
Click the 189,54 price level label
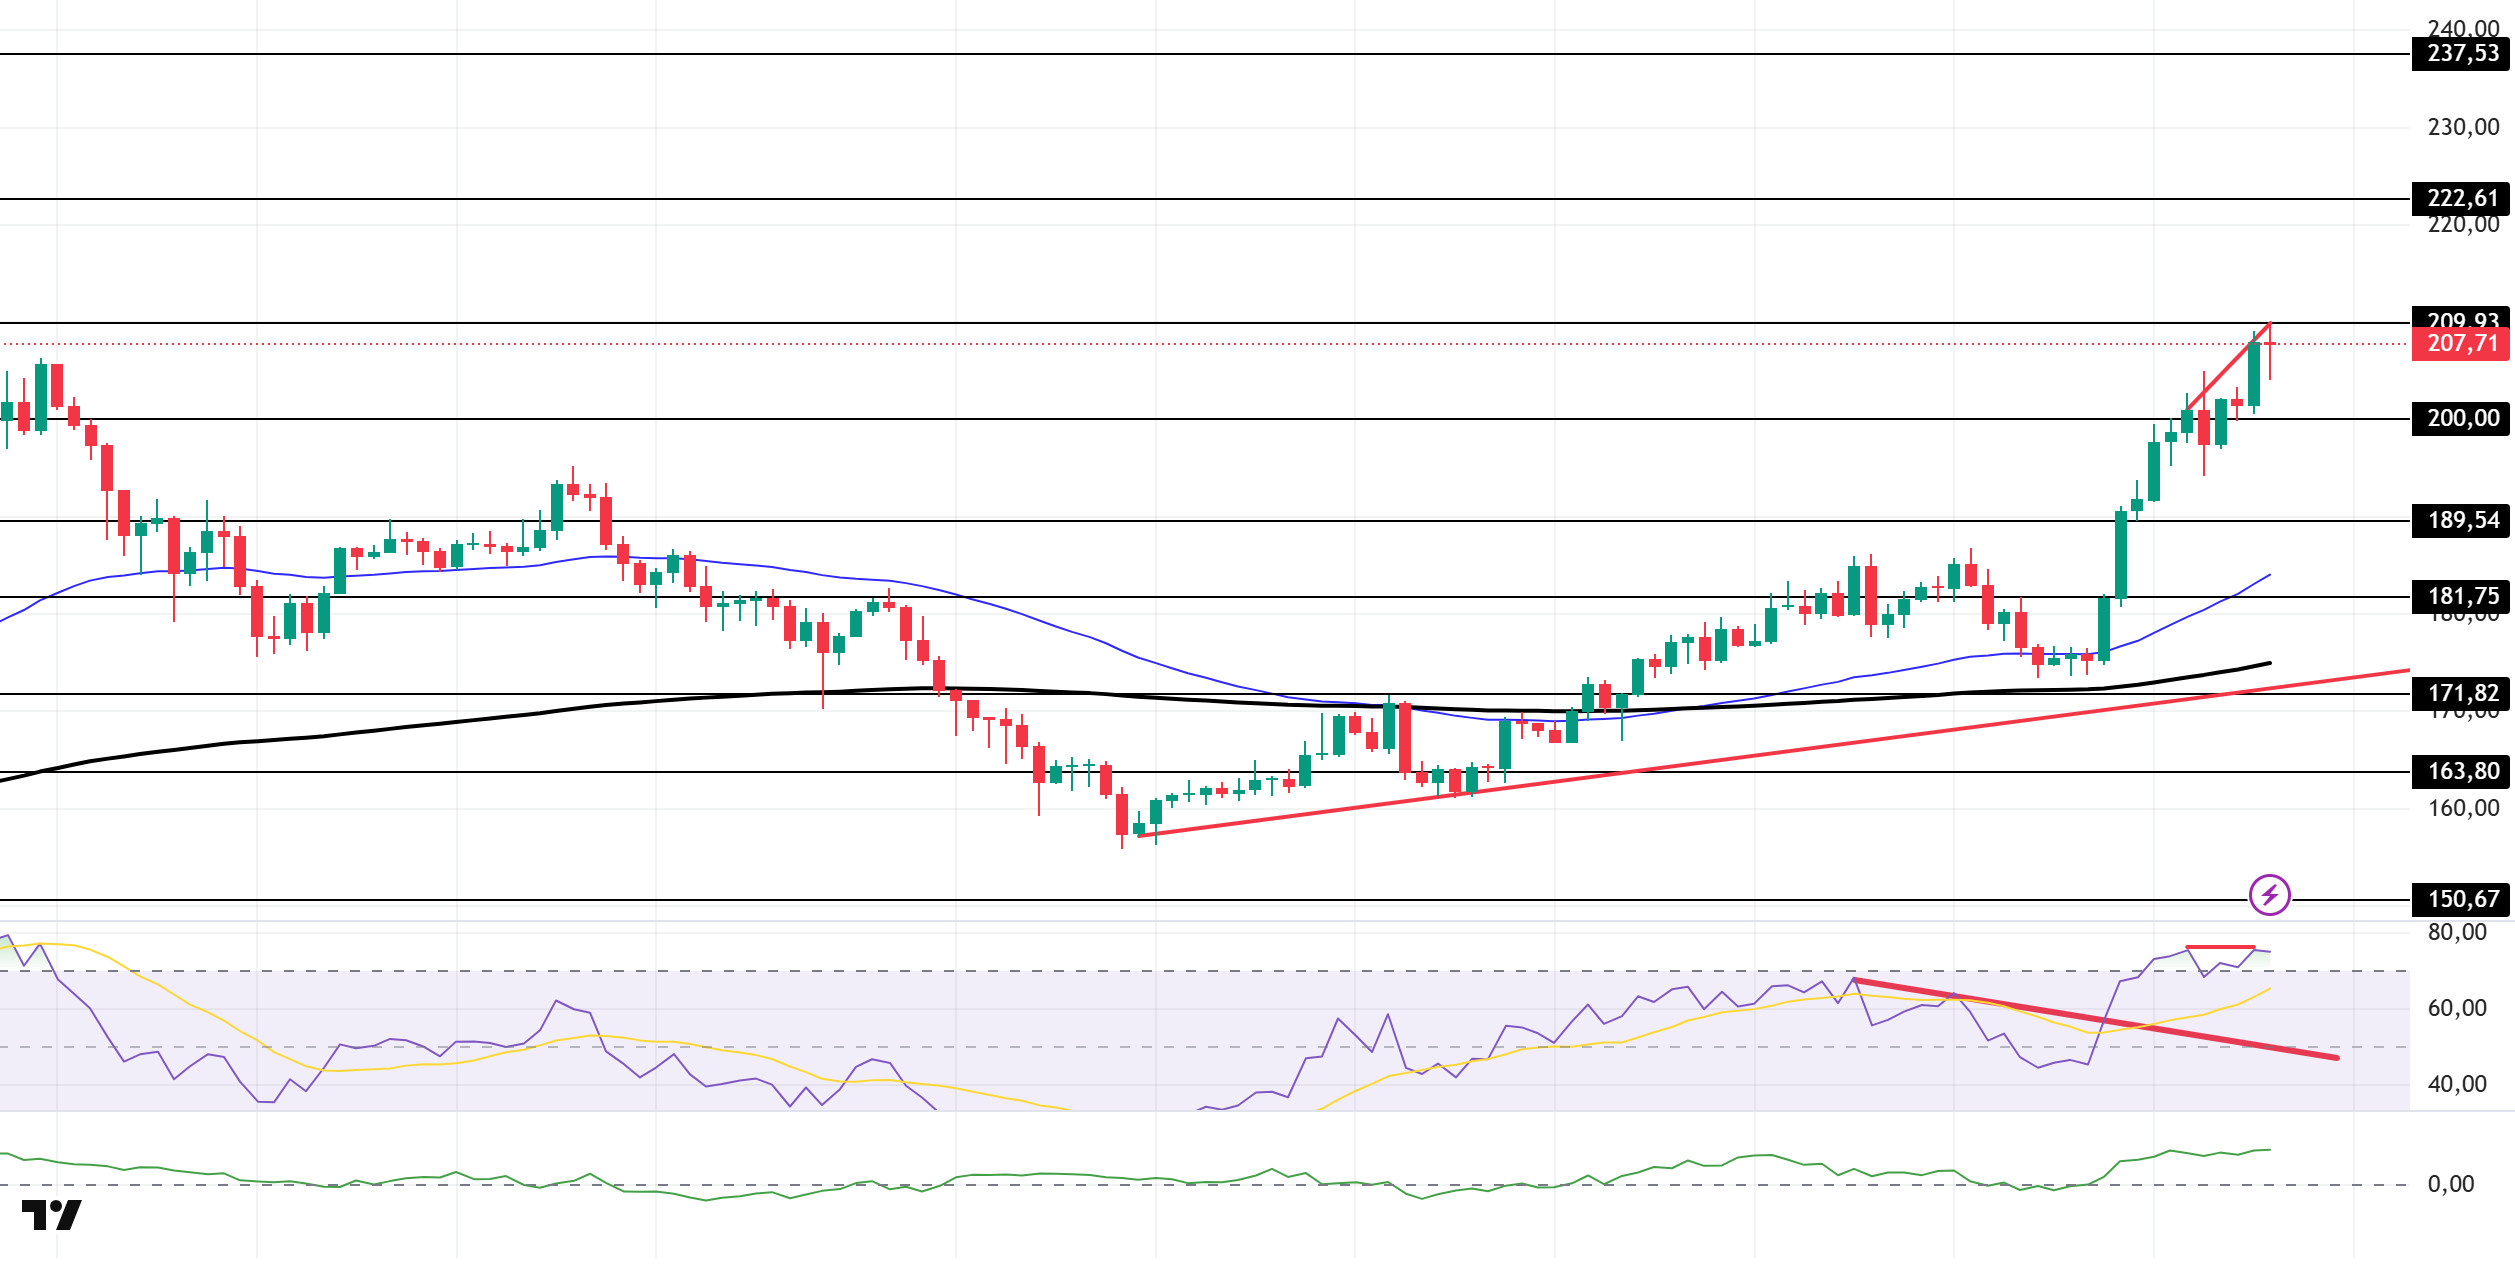(2461, 520)
